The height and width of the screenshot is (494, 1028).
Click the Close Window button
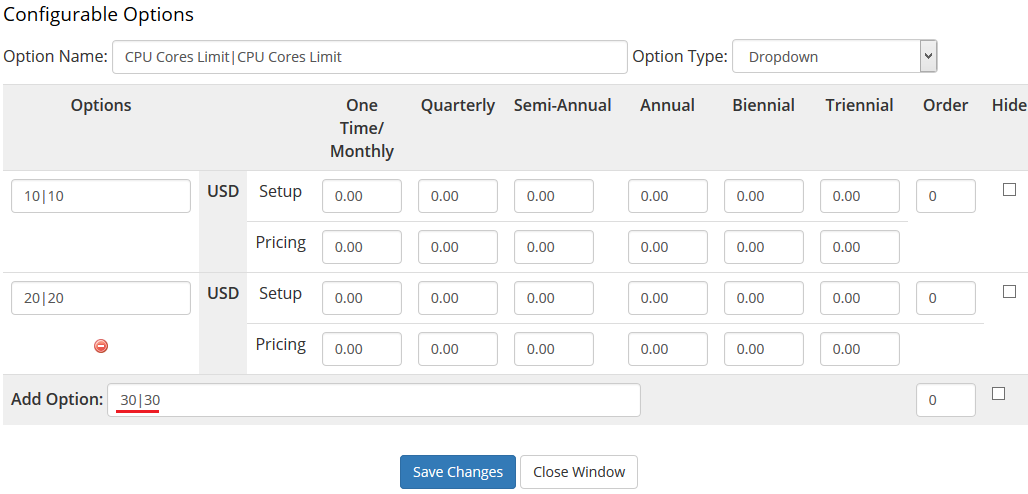(x=579, y=472)
